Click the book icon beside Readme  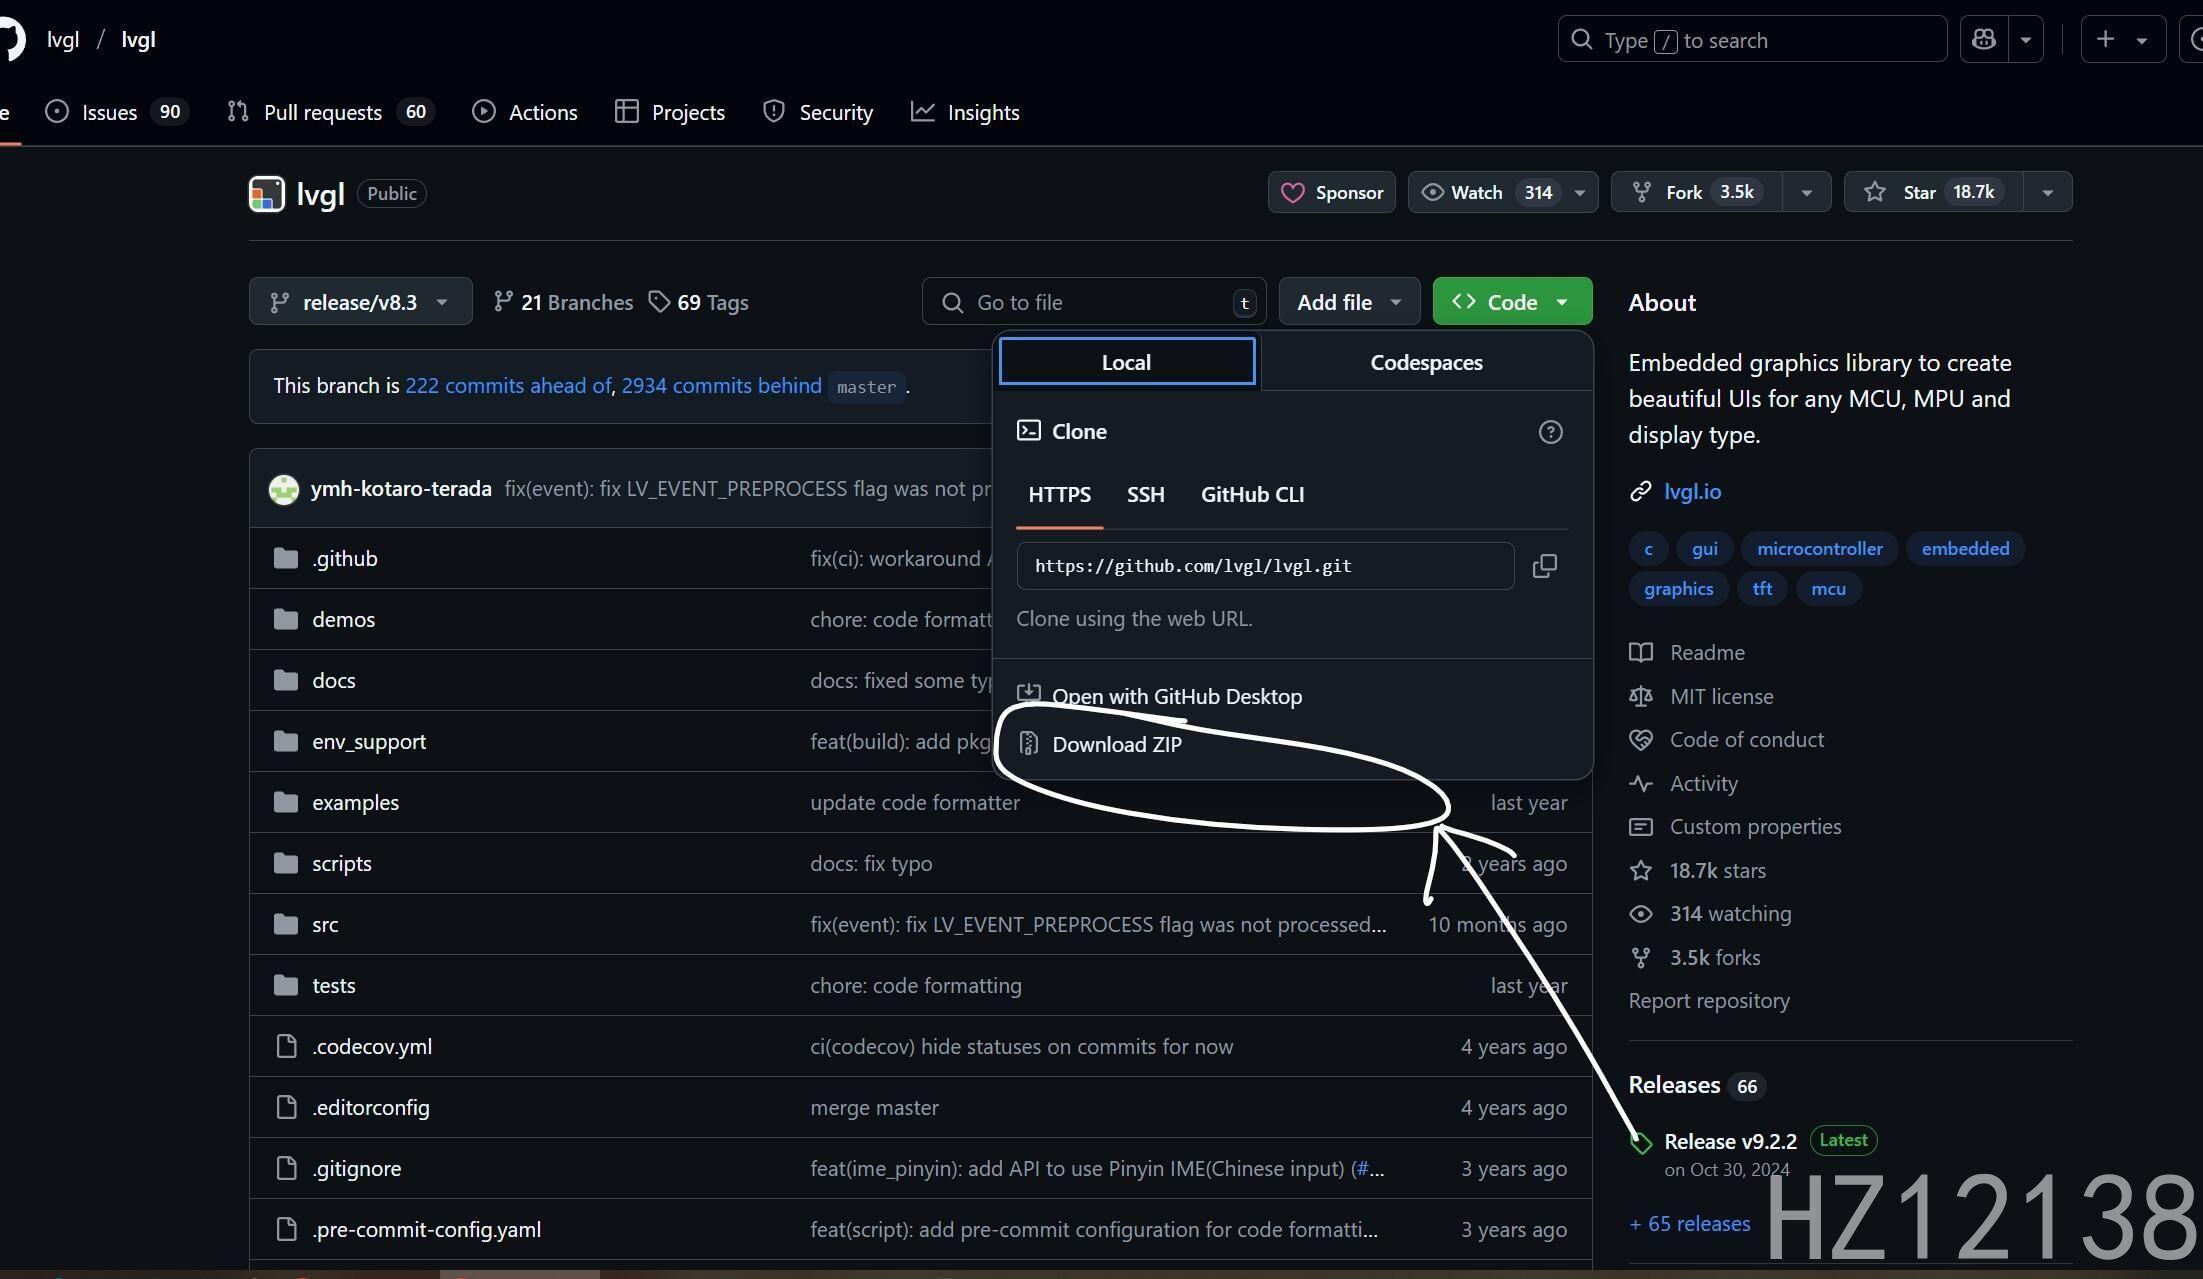(1641, 652)
